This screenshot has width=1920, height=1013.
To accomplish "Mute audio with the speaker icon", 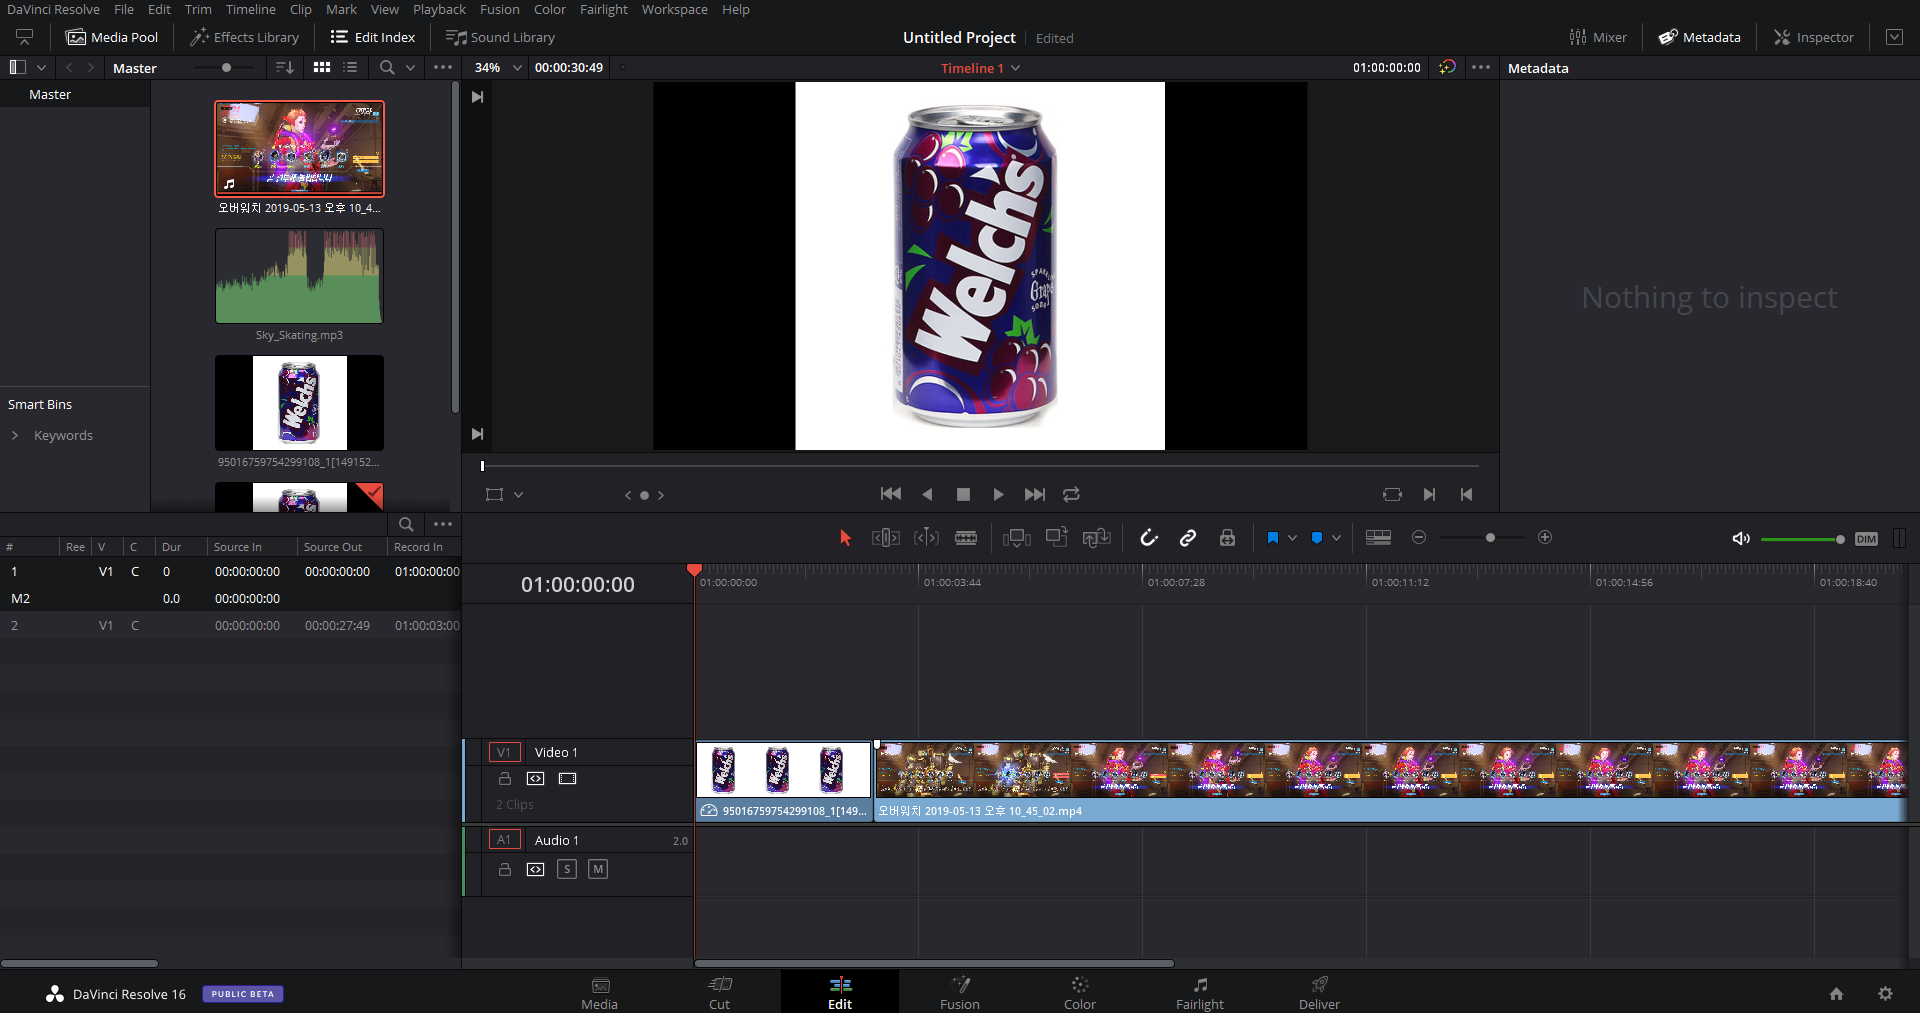I will pyautogui.click(x=1741, y=539).
